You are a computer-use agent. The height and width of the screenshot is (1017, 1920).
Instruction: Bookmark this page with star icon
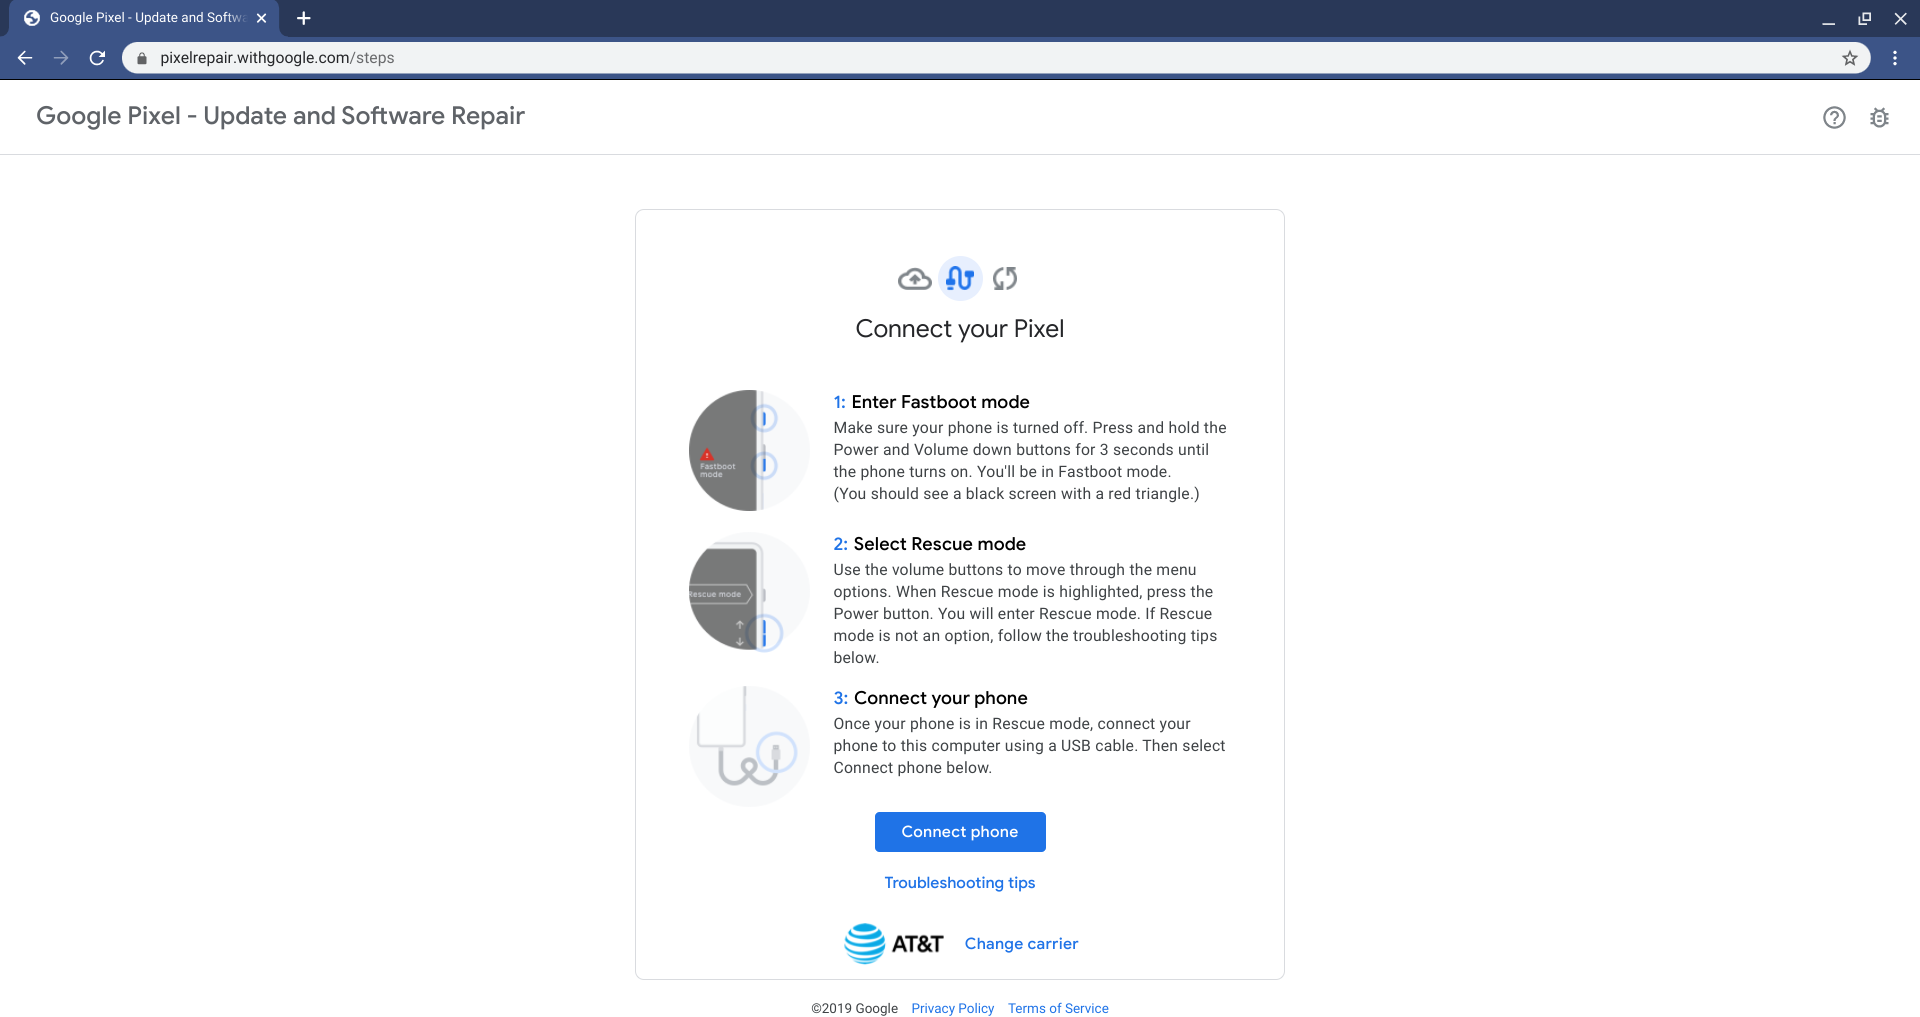[1850, 58]
